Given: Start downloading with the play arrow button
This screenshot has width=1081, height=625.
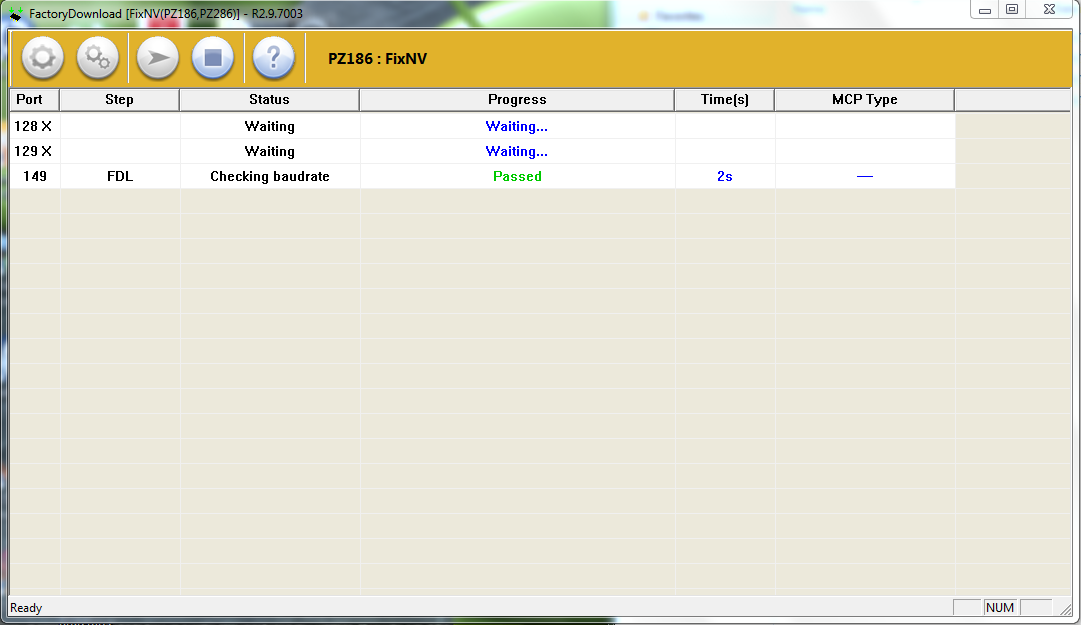Looking at the screenshot, I should click(158, 58).
